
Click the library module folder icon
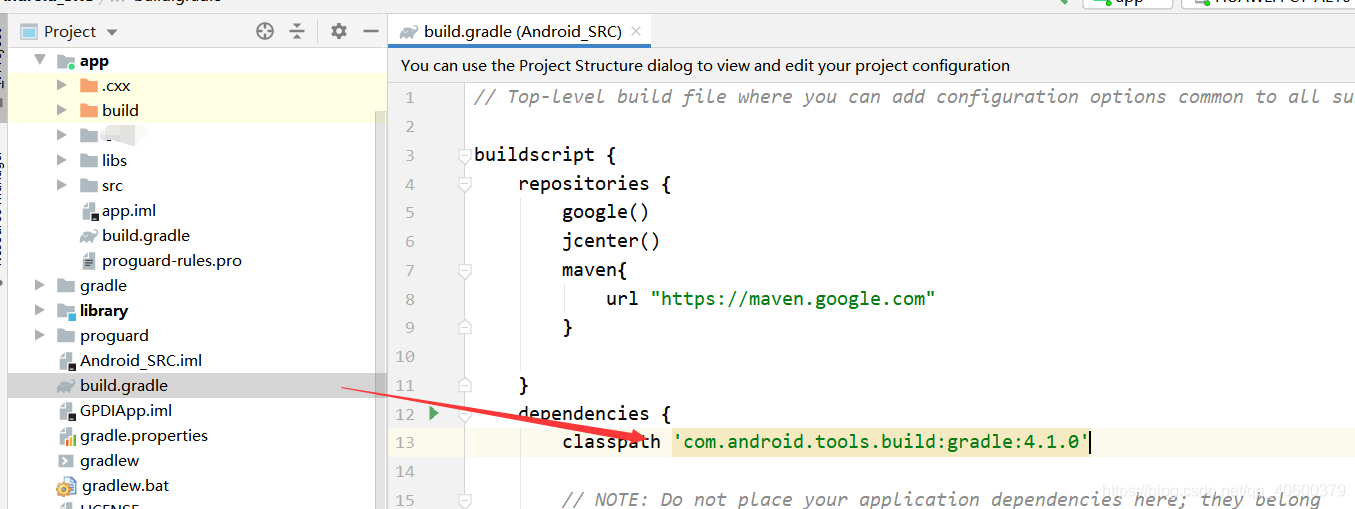[x=66, y=311]
